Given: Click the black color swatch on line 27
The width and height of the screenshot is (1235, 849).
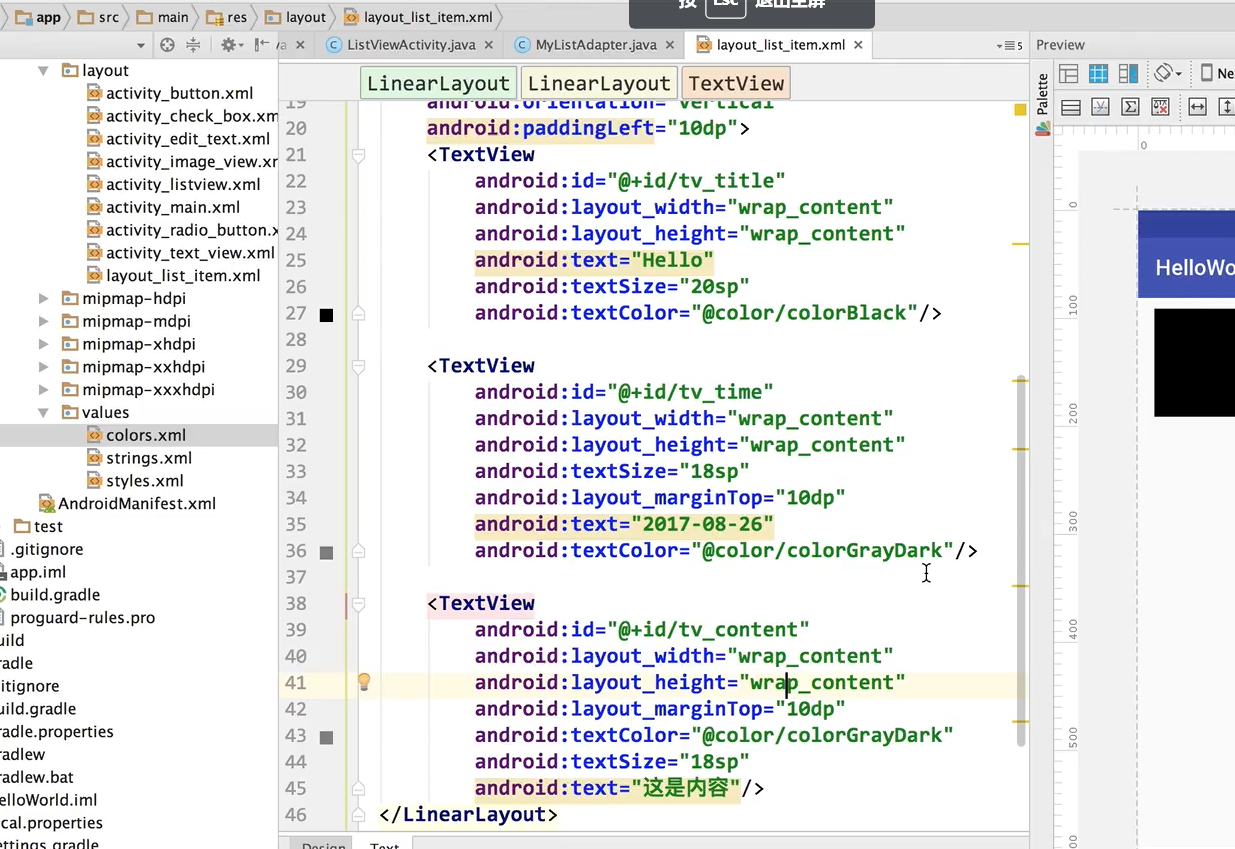Looking at the screenshot, I should (326, 315).
